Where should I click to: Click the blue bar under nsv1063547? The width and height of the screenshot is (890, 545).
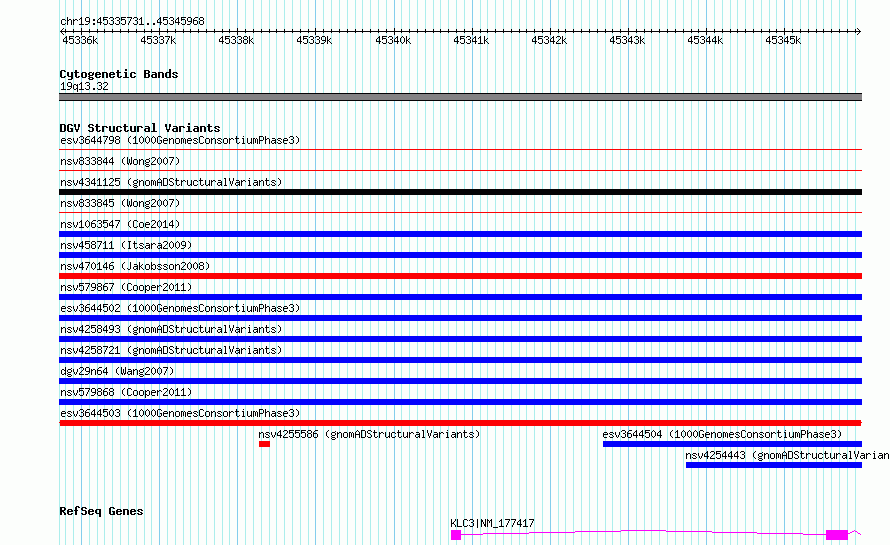[460, 234]
